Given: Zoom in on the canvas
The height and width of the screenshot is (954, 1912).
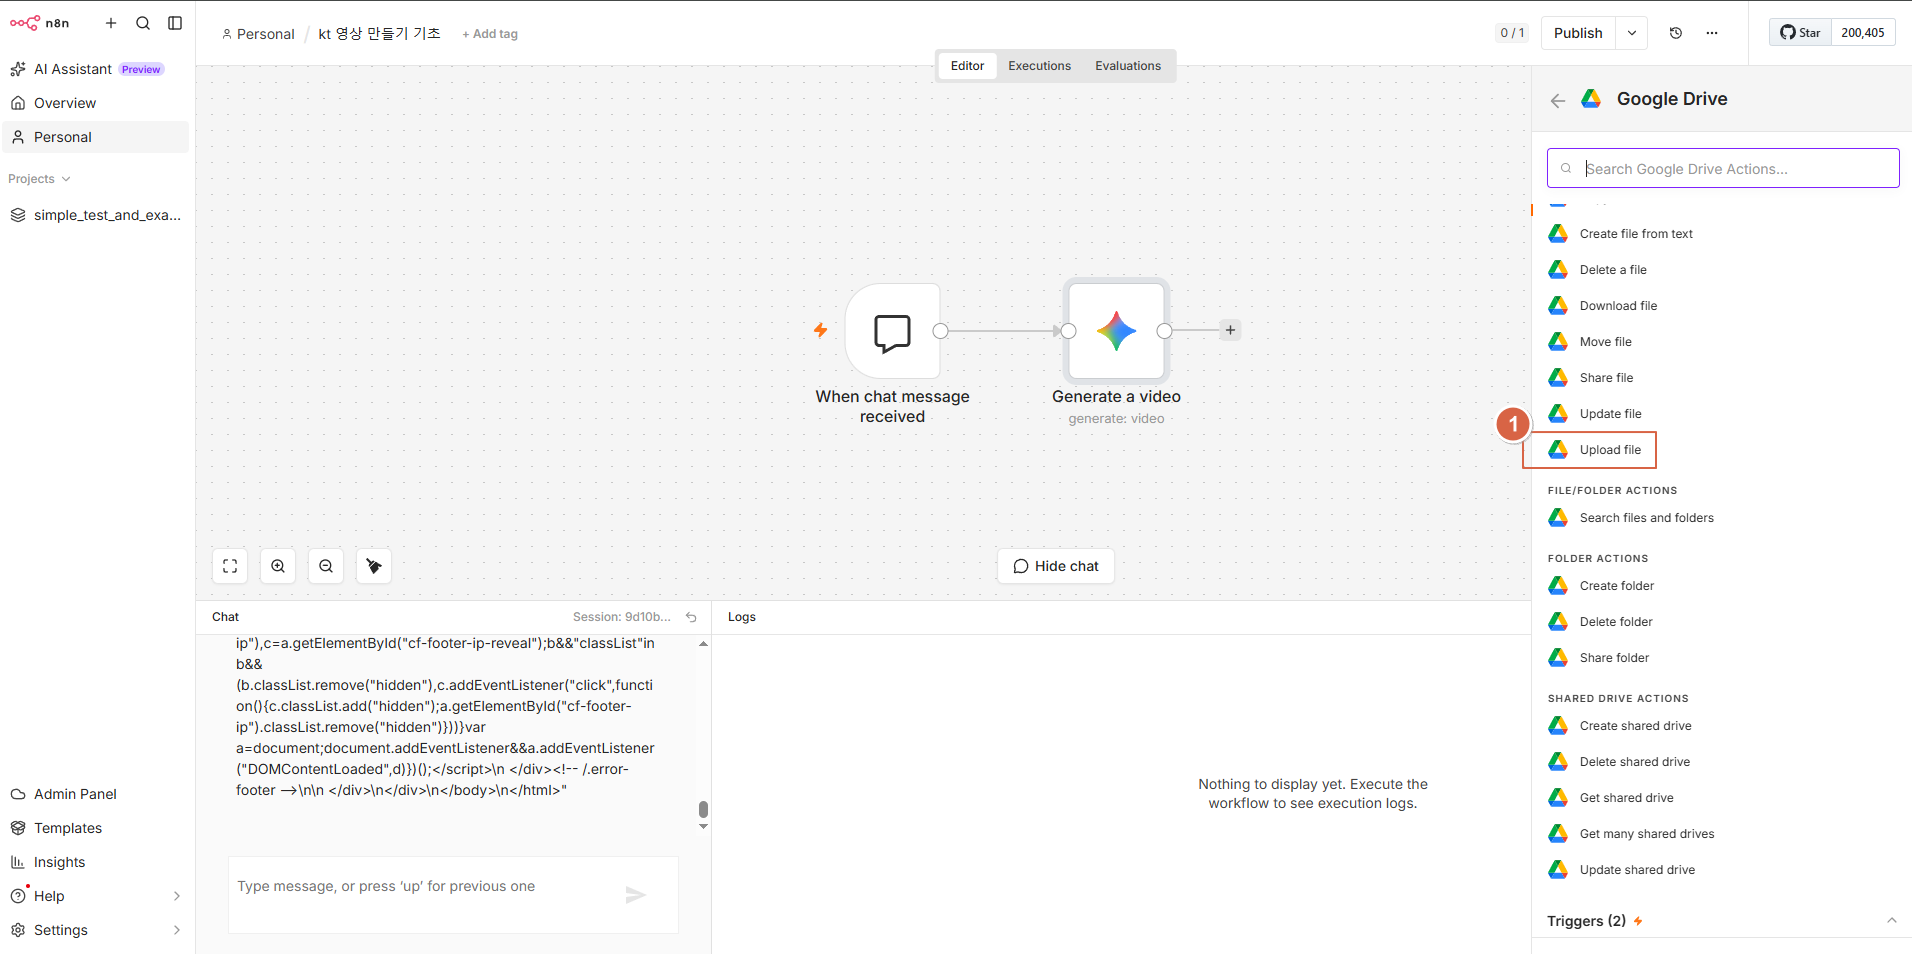Looking at the screenshot, I should 278,566.
